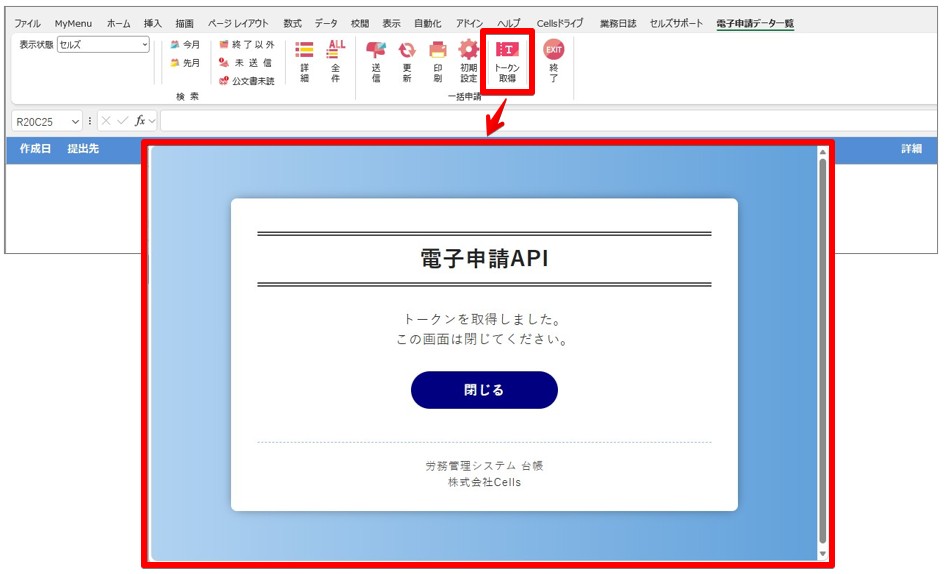Switch to the 業務日誌 ribbon tab
949x574 pixels.
coord(618,24)
